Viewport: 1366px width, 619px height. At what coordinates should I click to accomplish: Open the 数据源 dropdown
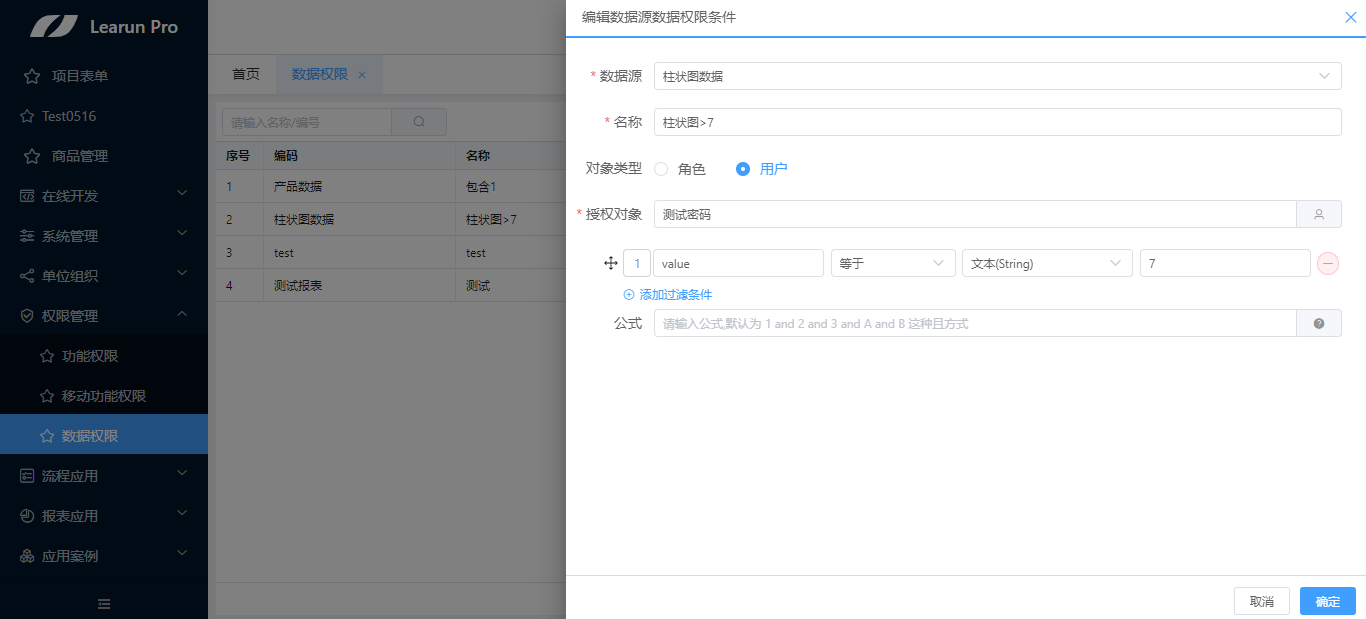[x=997, y=76]
